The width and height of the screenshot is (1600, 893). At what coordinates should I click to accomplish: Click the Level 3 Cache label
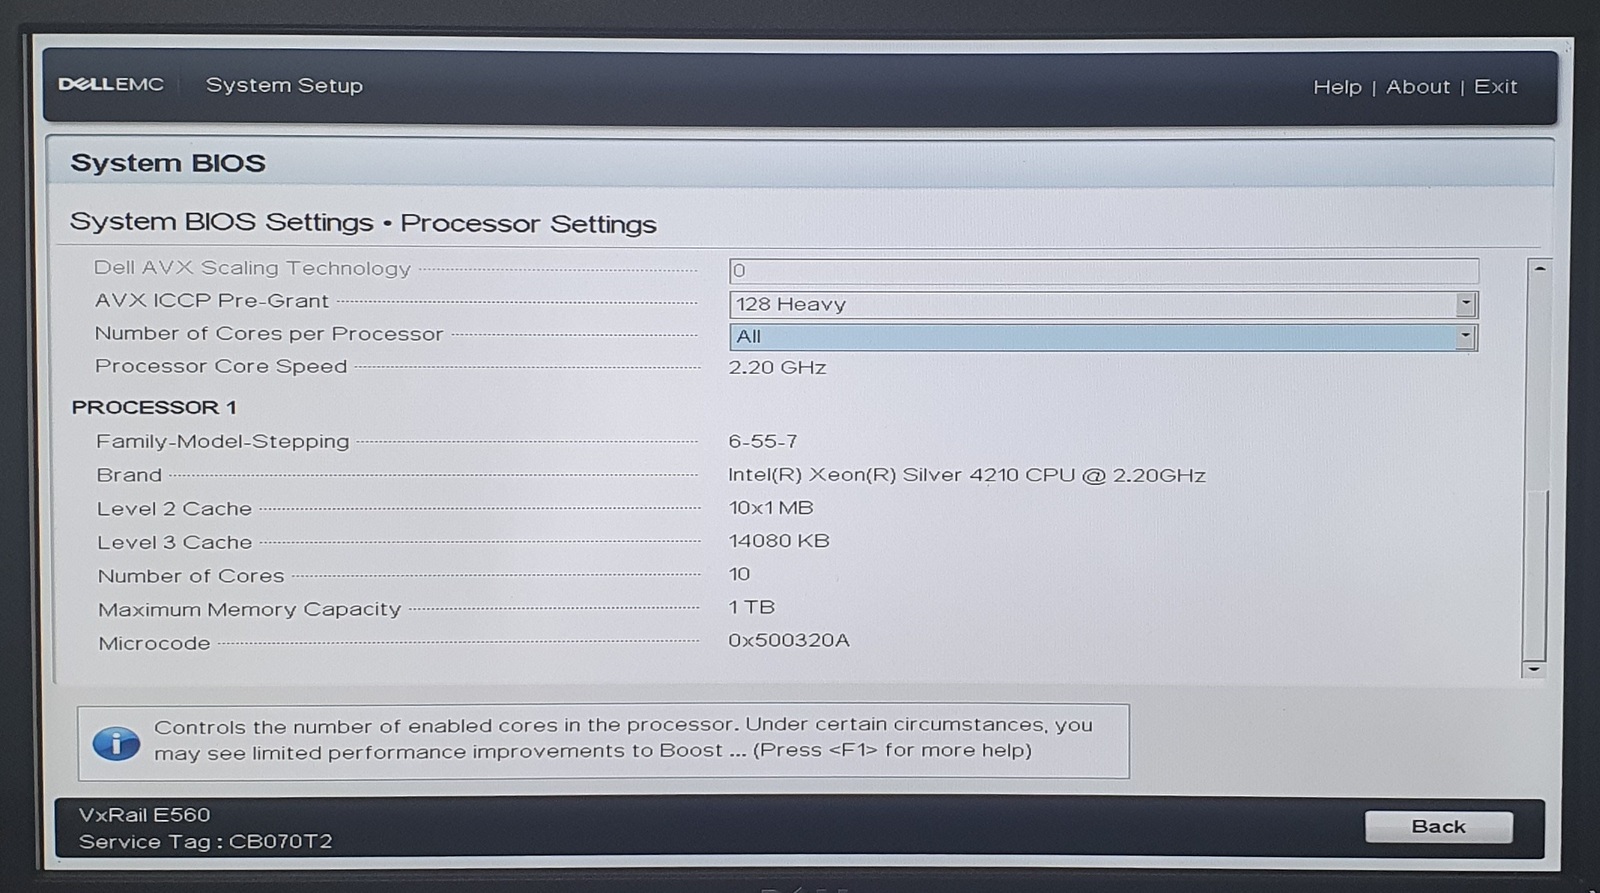174,542
